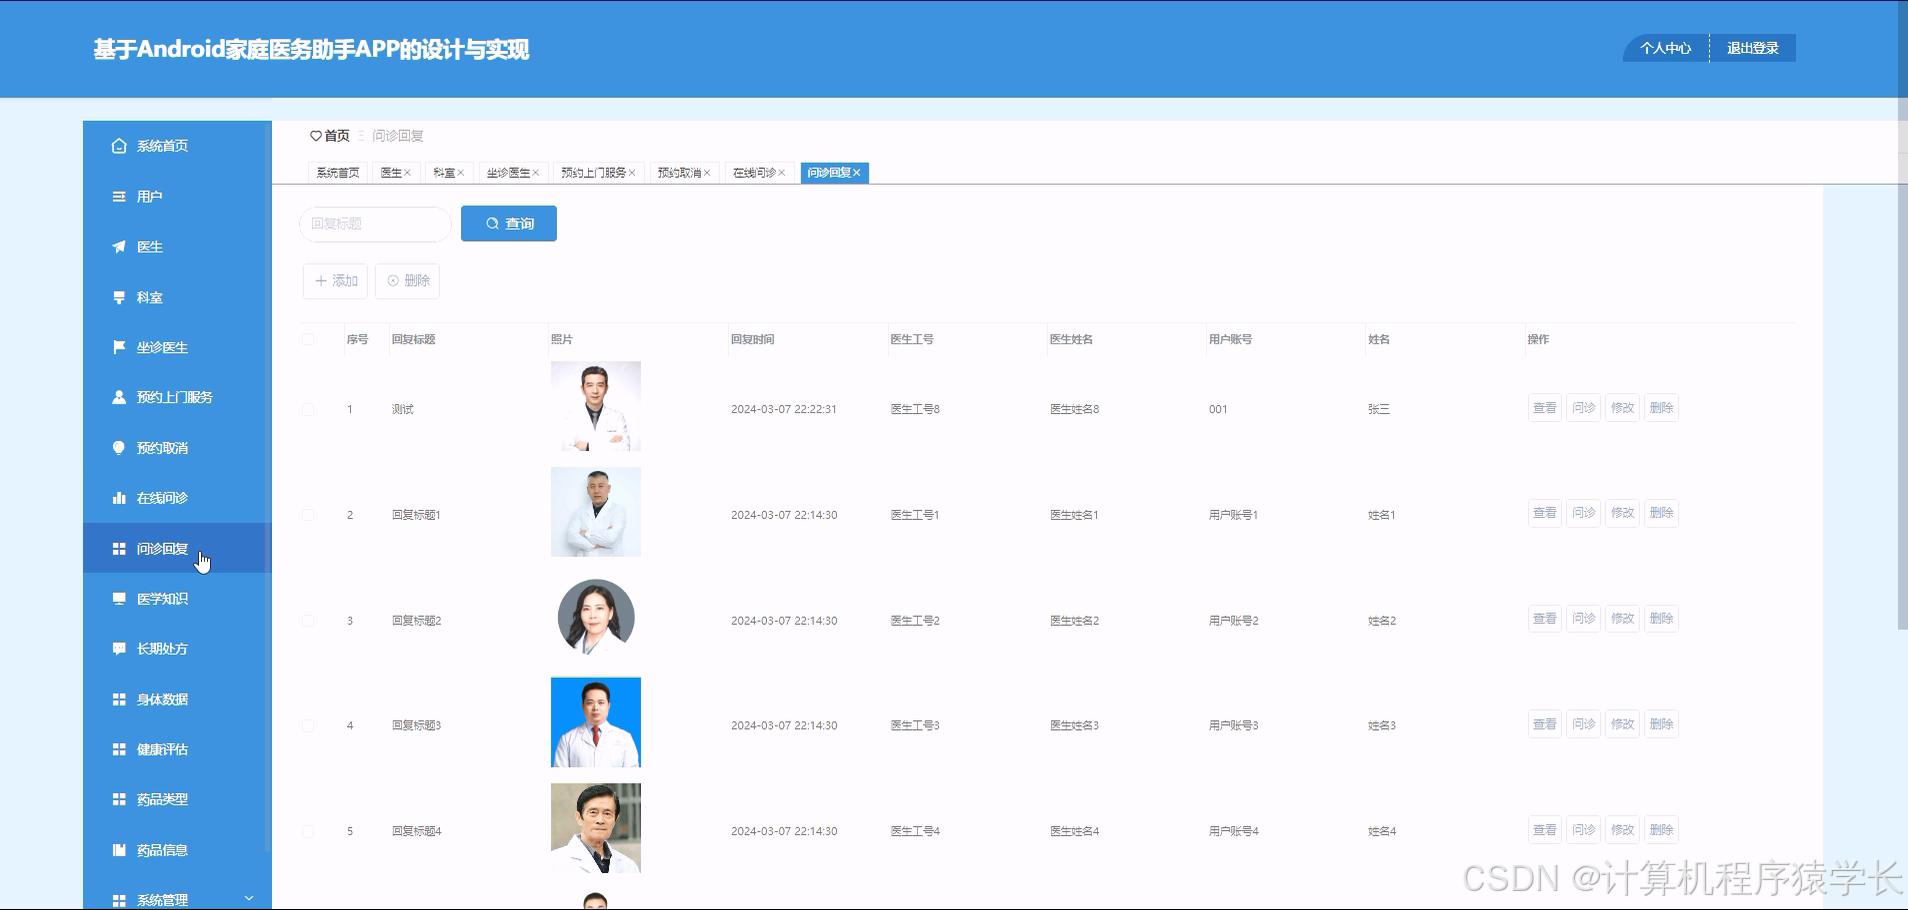Click the 查看 button for row 测试
This screenshot has height=910, width=1908.
(1545, 408)
